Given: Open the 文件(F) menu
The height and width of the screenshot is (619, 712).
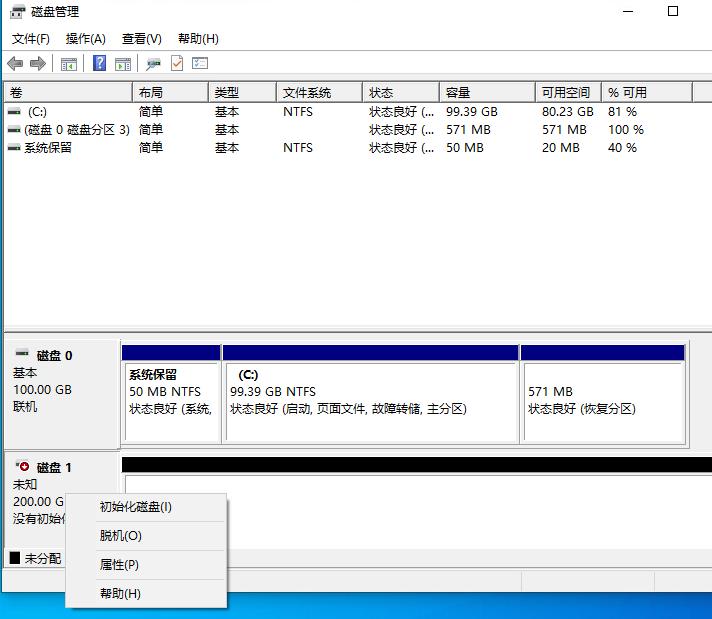Looking at the screenshot, I should (x=30, y=39).
